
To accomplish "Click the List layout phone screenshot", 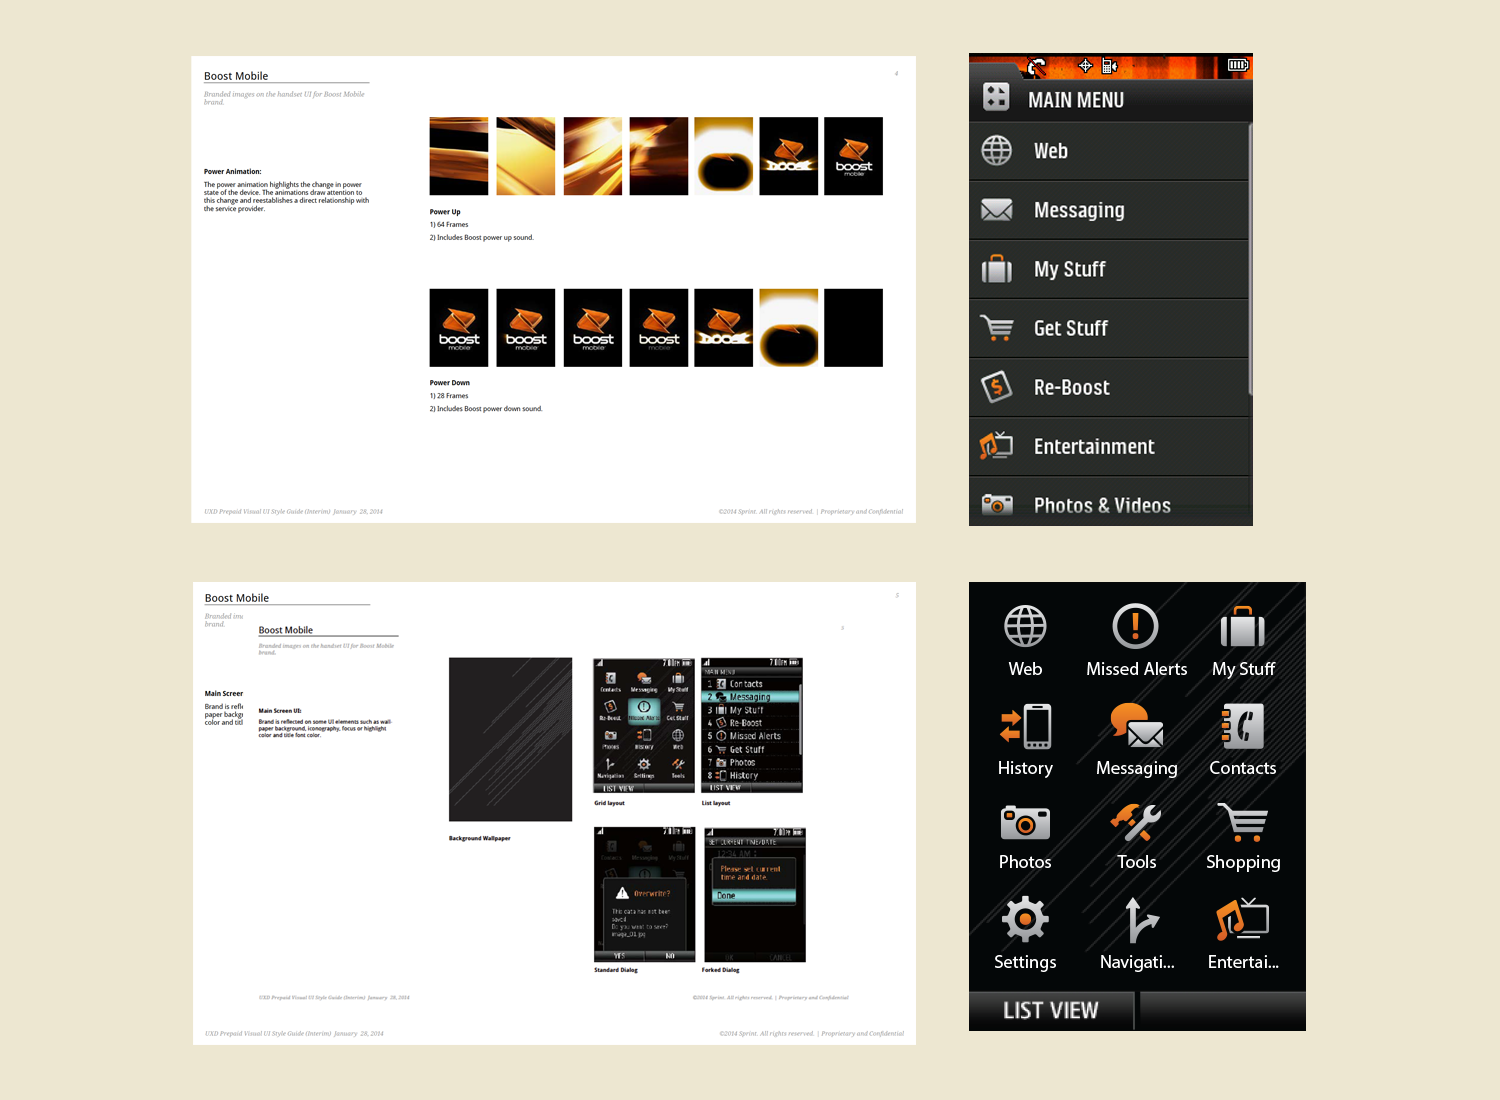I will [752, 725].
